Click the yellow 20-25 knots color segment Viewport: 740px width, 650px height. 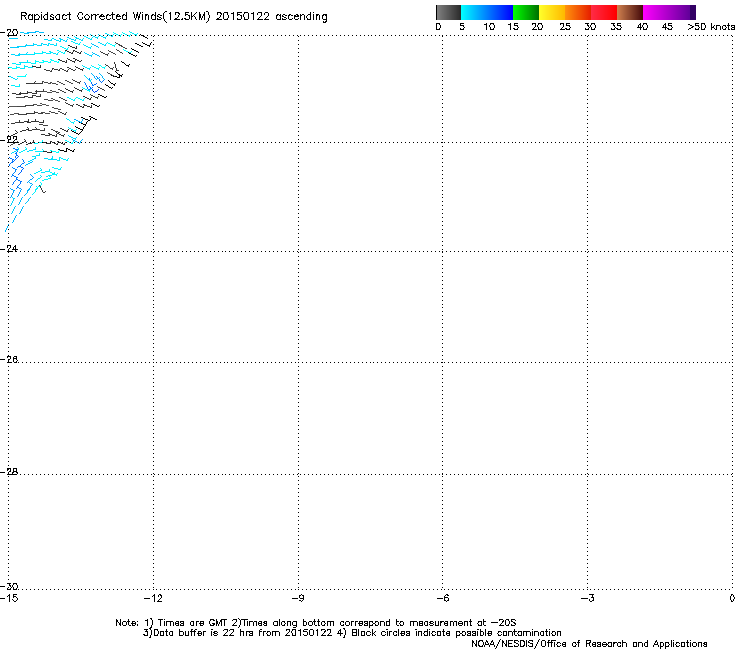(552, 12)
